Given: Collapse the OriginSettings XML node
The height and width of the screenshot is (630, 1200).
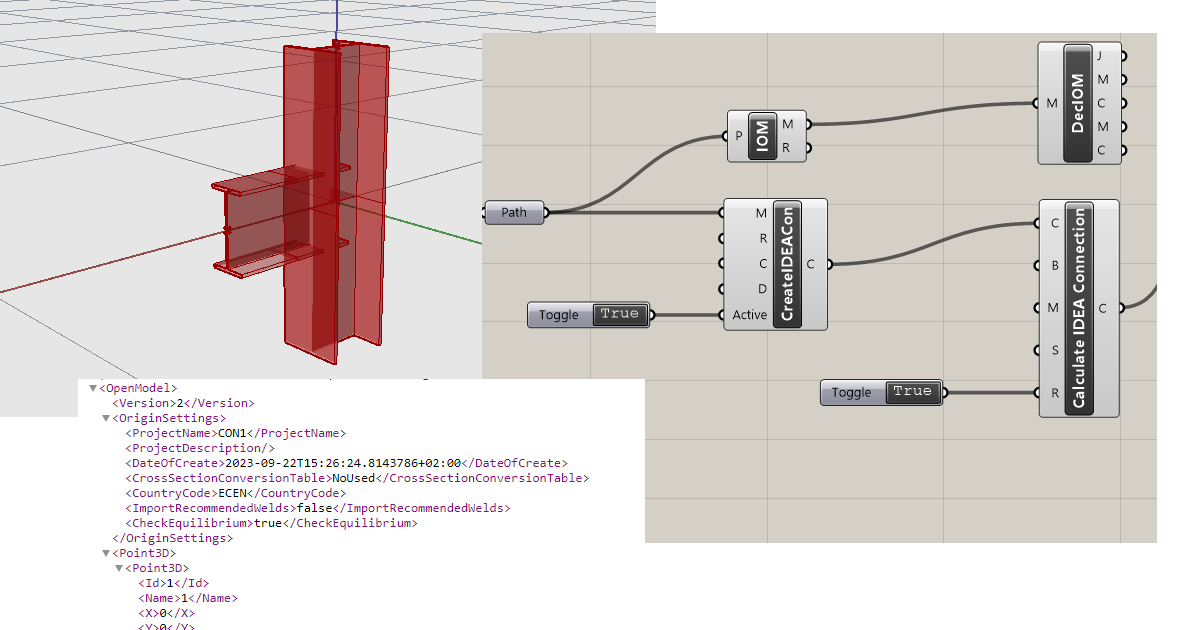Looking at the screenshot, I should [x=104, y=417].
